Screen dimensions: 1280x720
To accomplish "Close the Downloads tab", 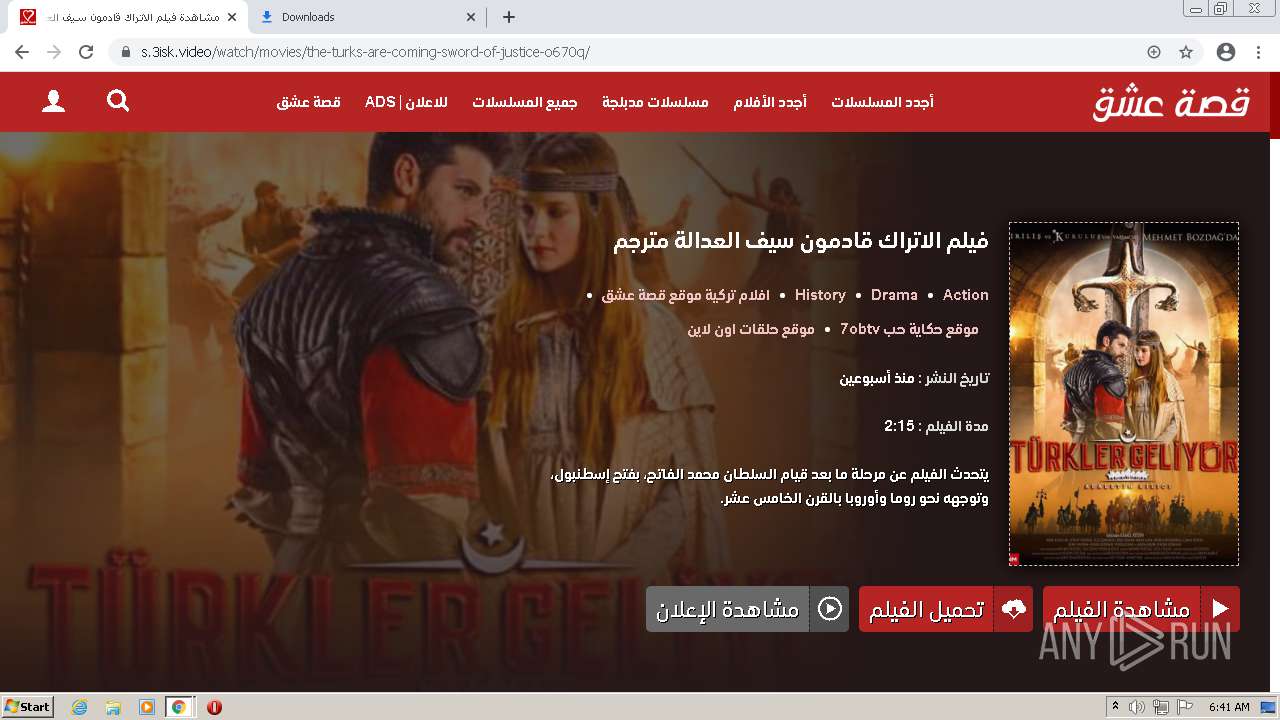I will click(x=471, y=17).
